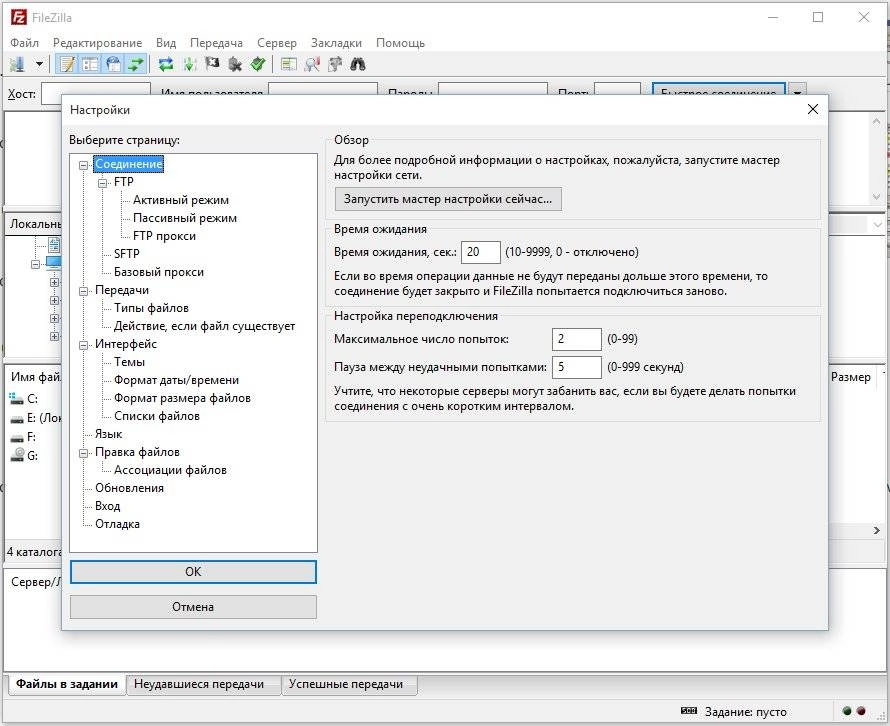
Task: Toggle message log display icon
Action: [x=67, y=64]
